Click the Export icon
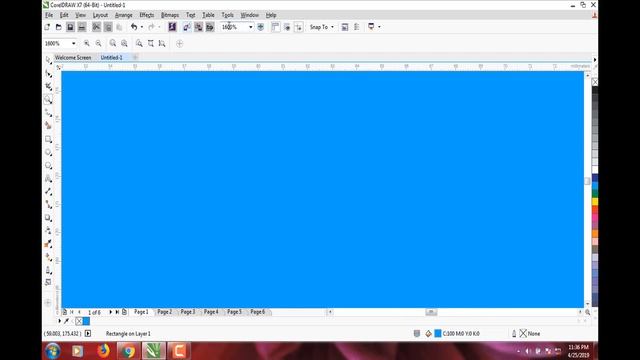 pyautogui.click(x=198, y=27)
